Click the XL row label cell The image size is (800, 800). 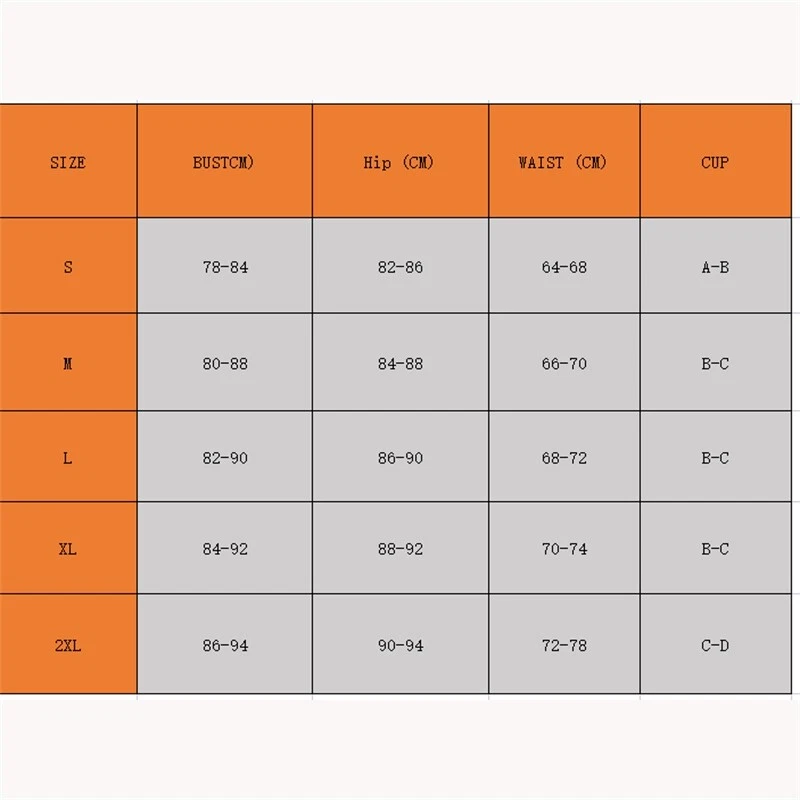[x=68, y=549]
